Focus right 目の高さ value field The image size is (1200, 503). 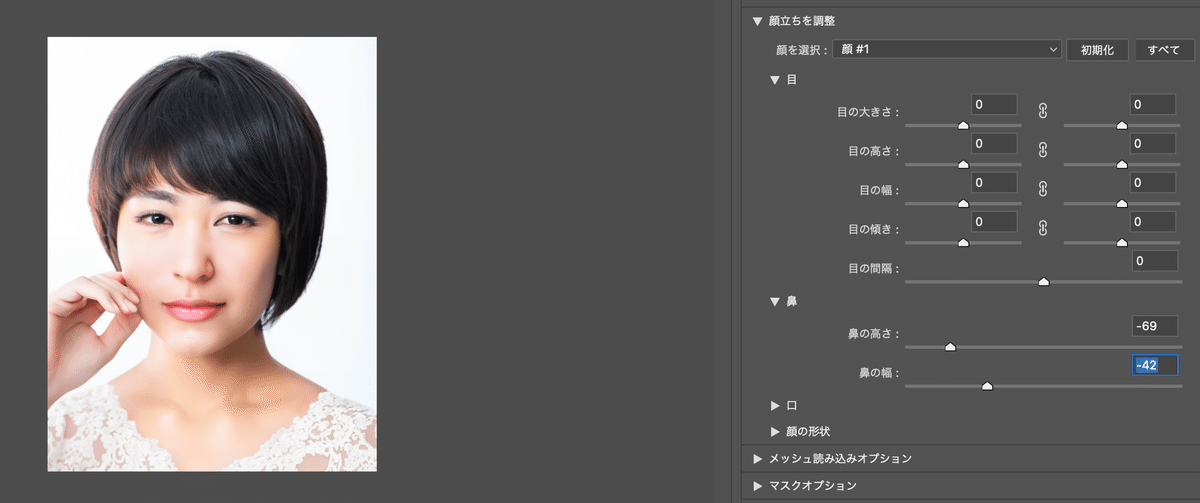point(1153,143)
